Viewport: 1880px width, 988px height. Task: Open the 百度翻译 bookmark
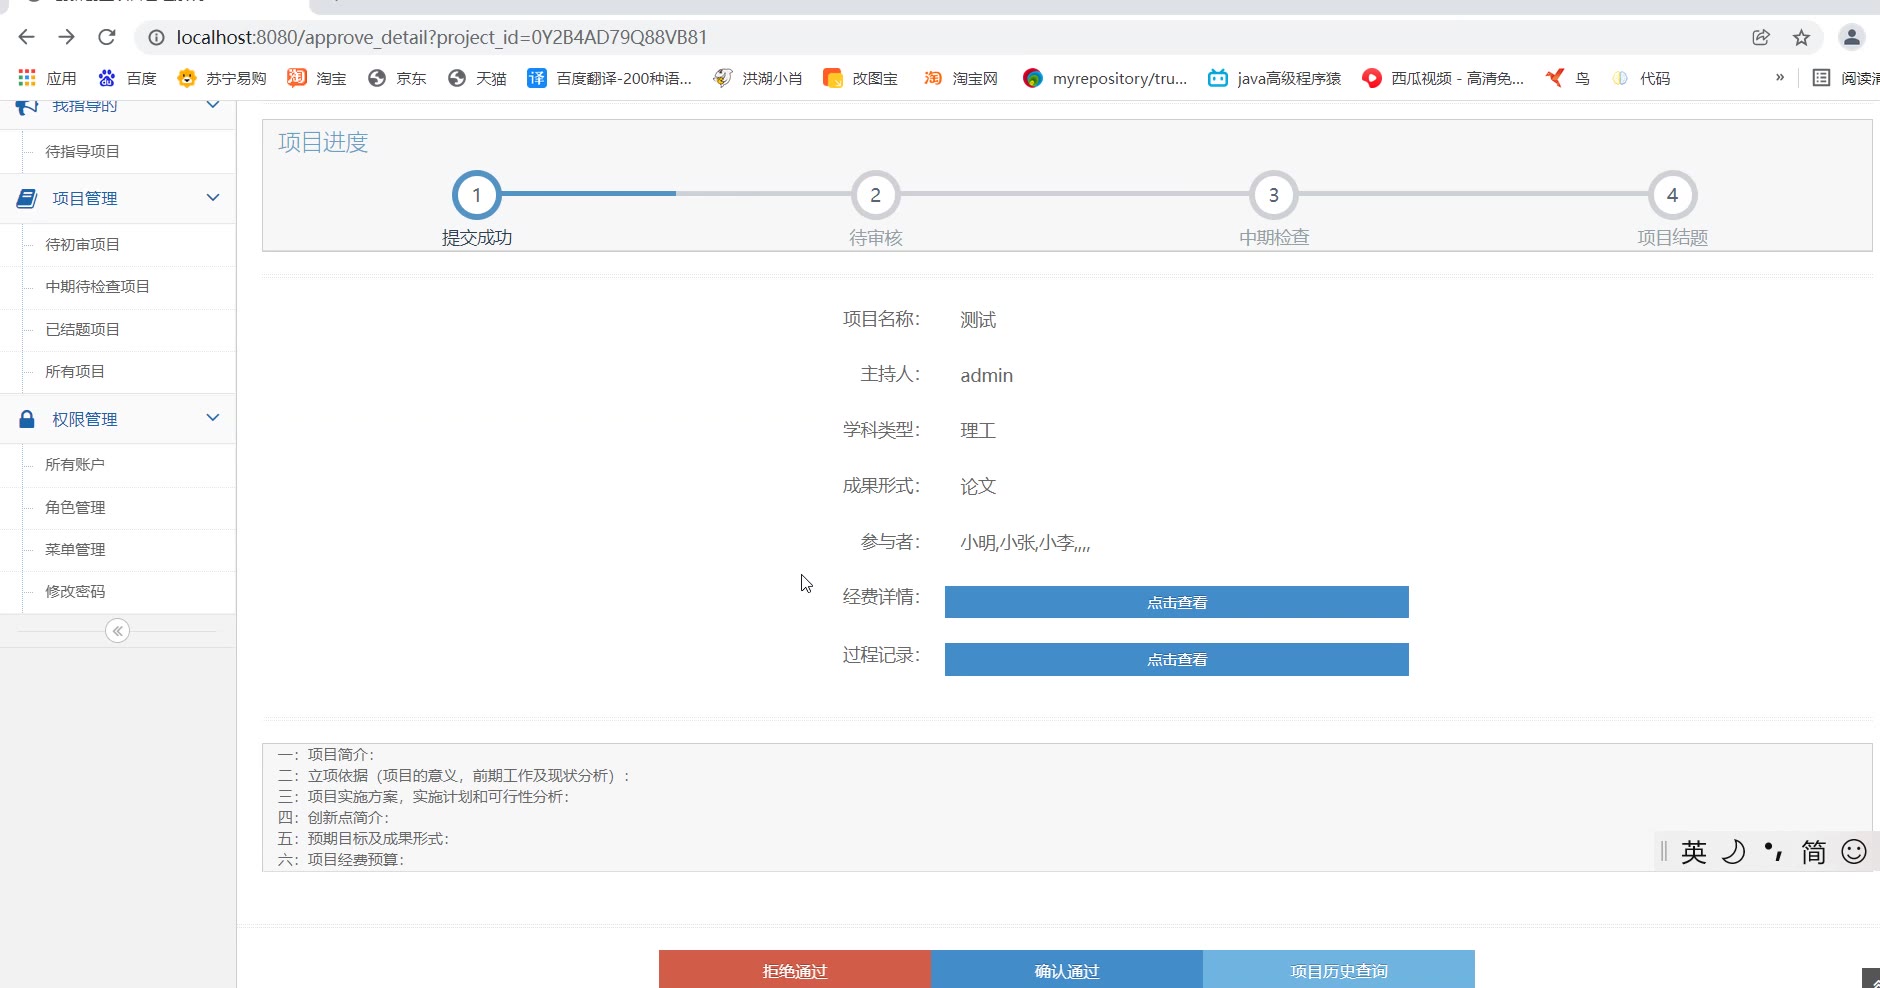click(610, 78)
